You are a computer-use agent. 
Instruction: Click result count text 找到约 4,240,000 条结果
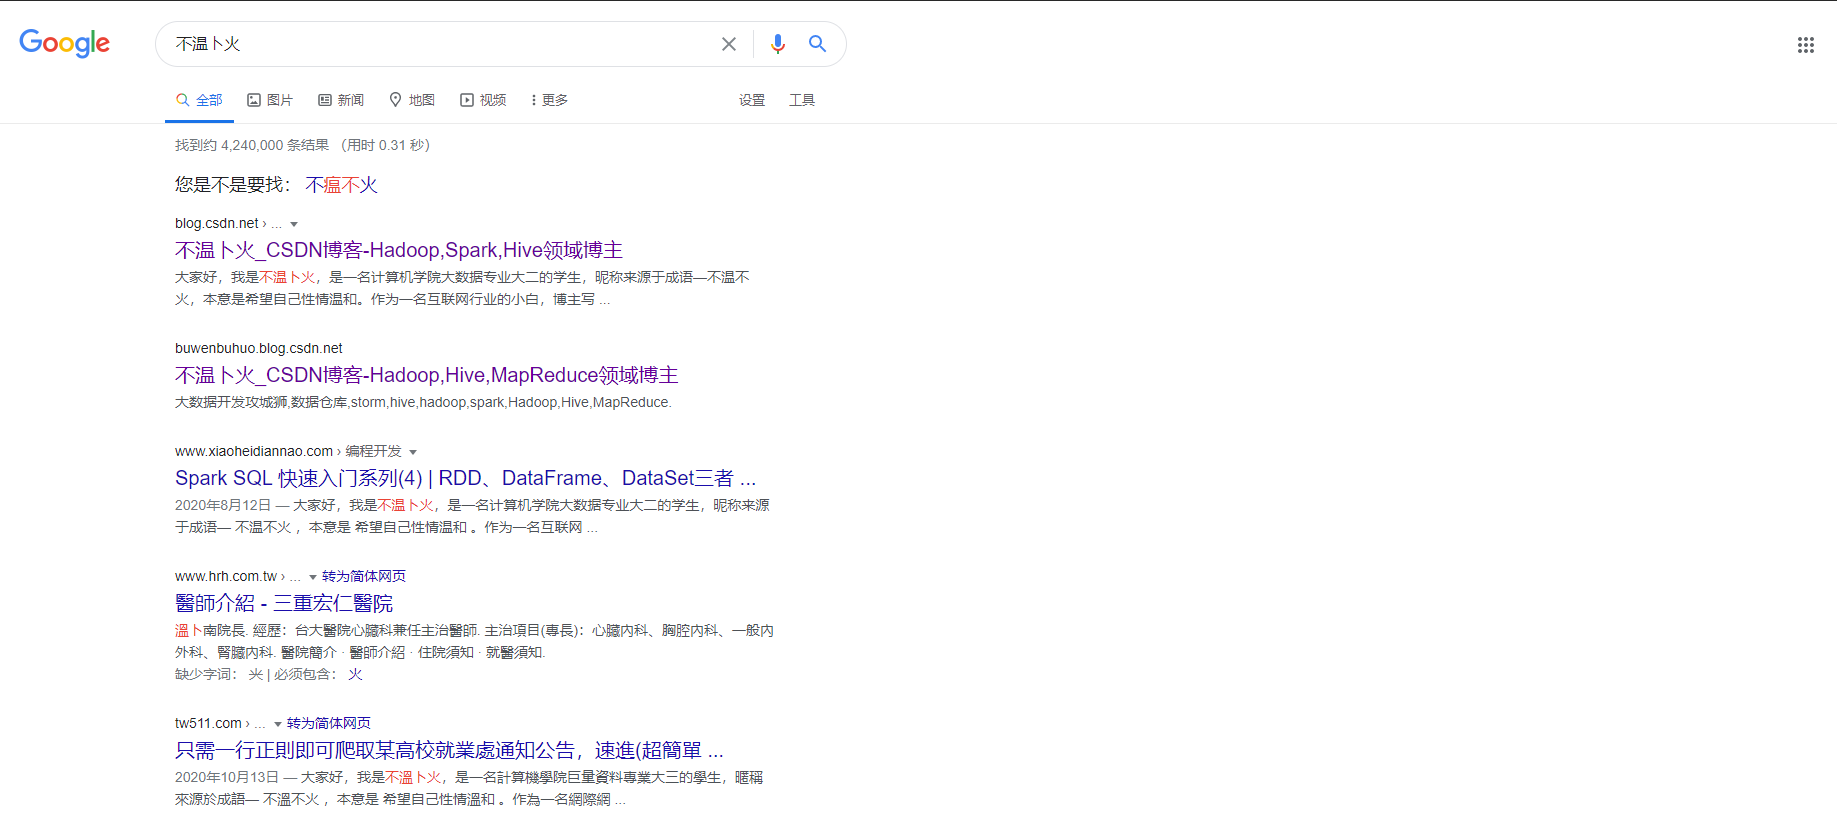[x=252, y=145]
